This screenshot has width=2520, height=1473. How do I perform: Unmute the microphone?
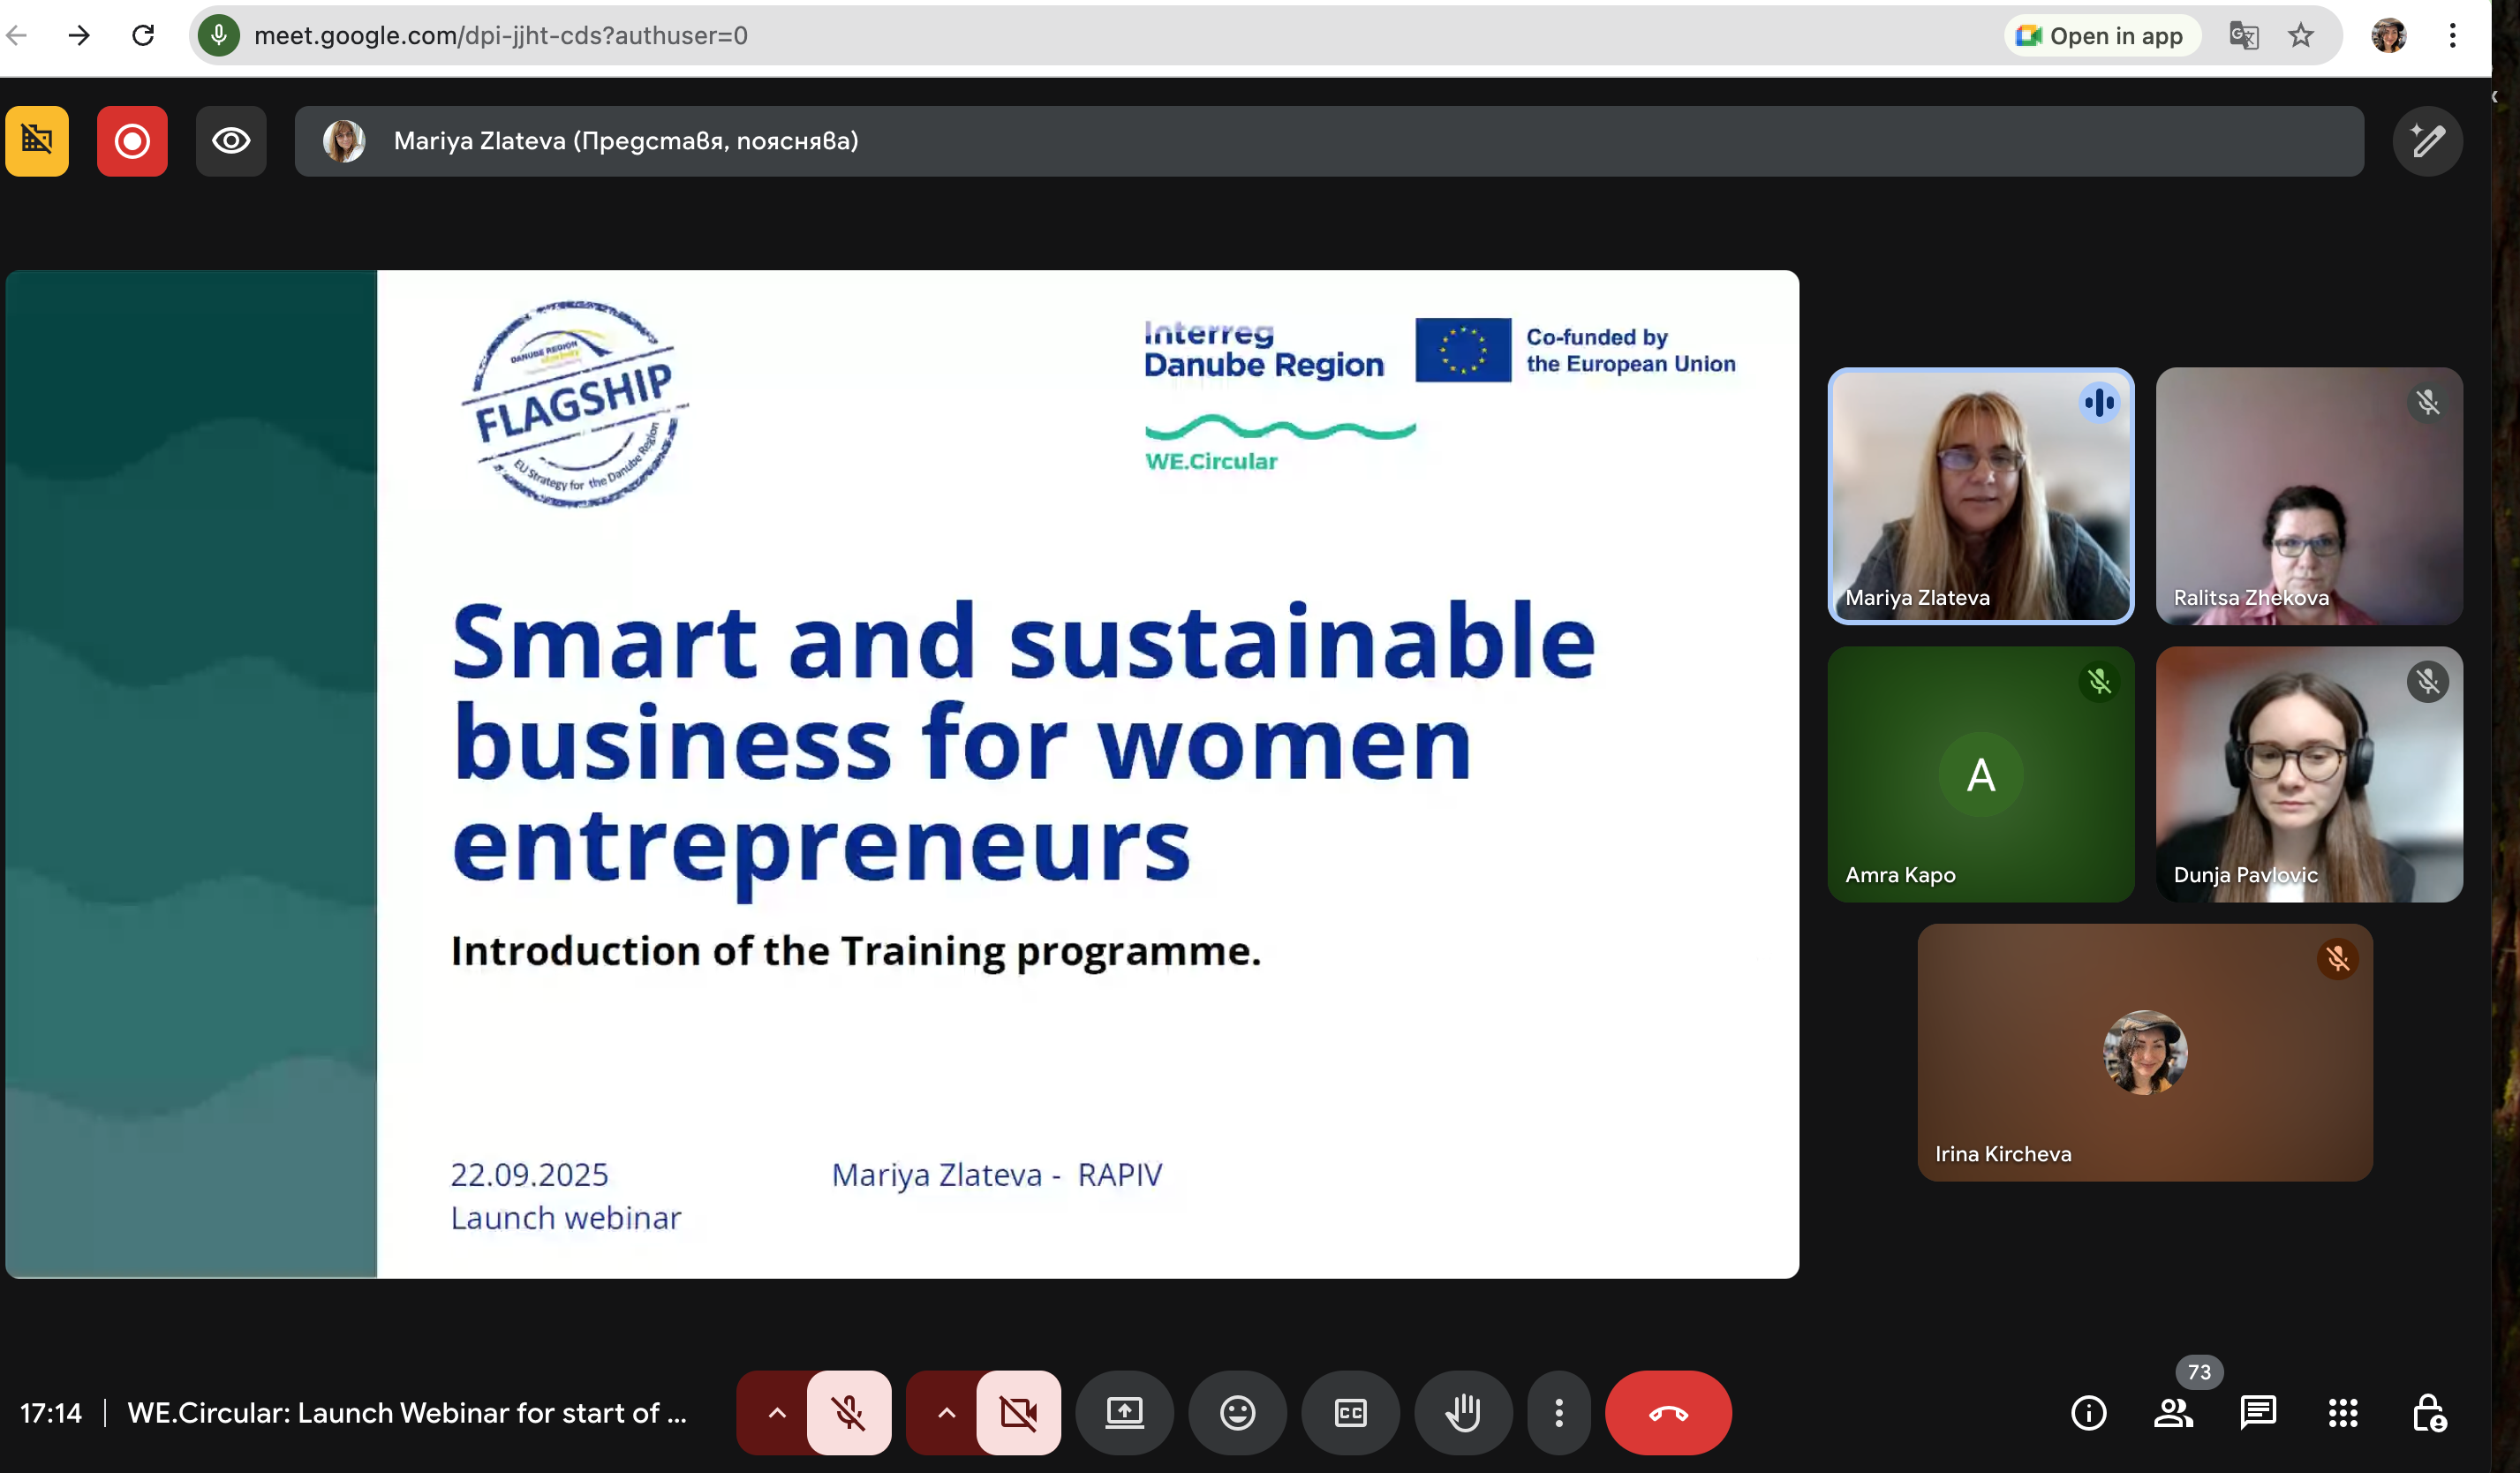pyautogui.click(x=849, y=1412)
